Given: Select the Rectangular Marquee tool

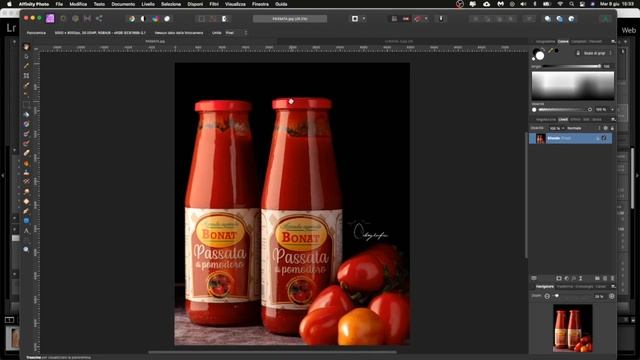Looking at the screenshot, I should [27, 104].
